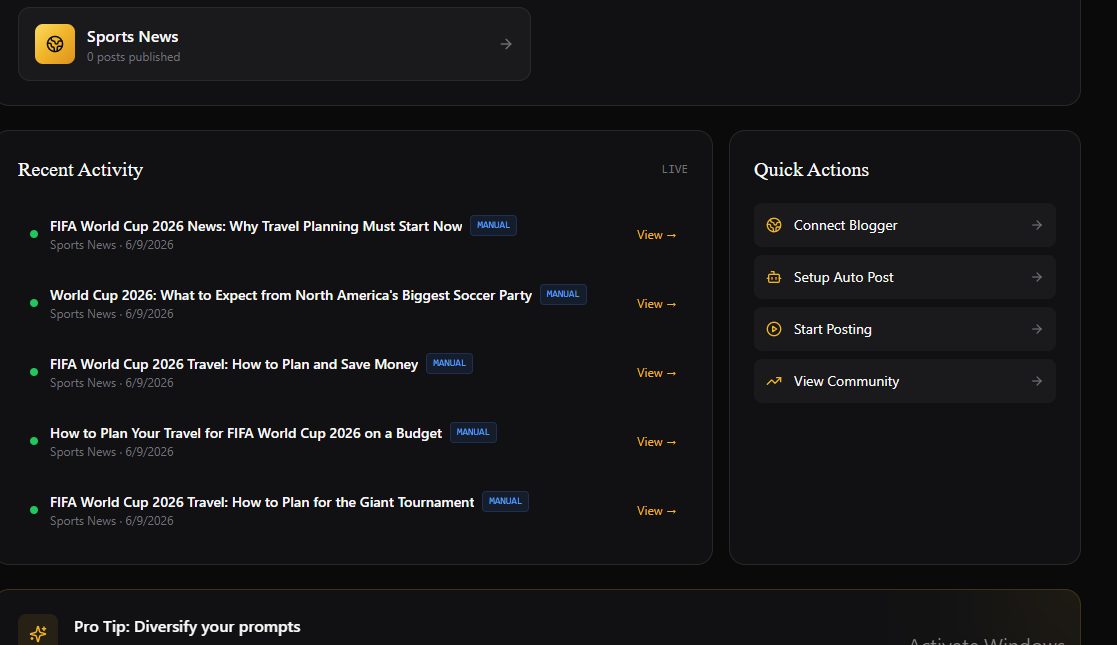Click the View Community trend icon
1117x645 pixels.
774,381
